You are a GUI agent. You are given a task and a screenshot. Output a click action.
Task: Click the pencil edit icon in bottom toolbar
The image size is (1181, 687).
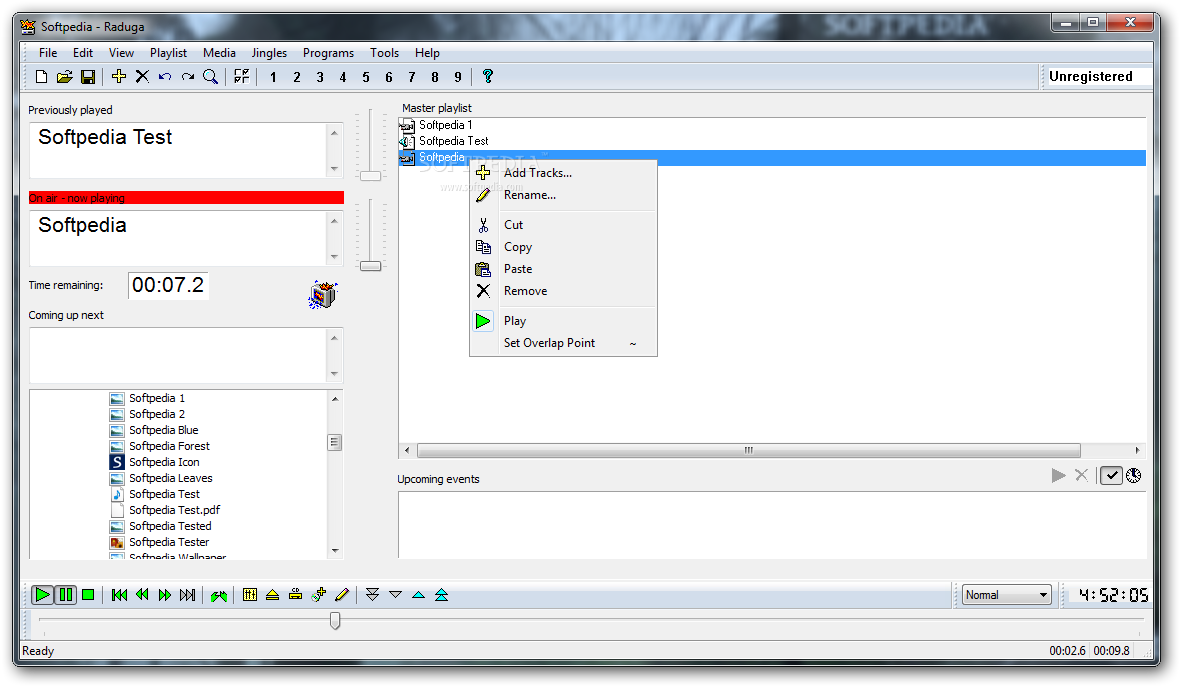[x=342, y=595]
